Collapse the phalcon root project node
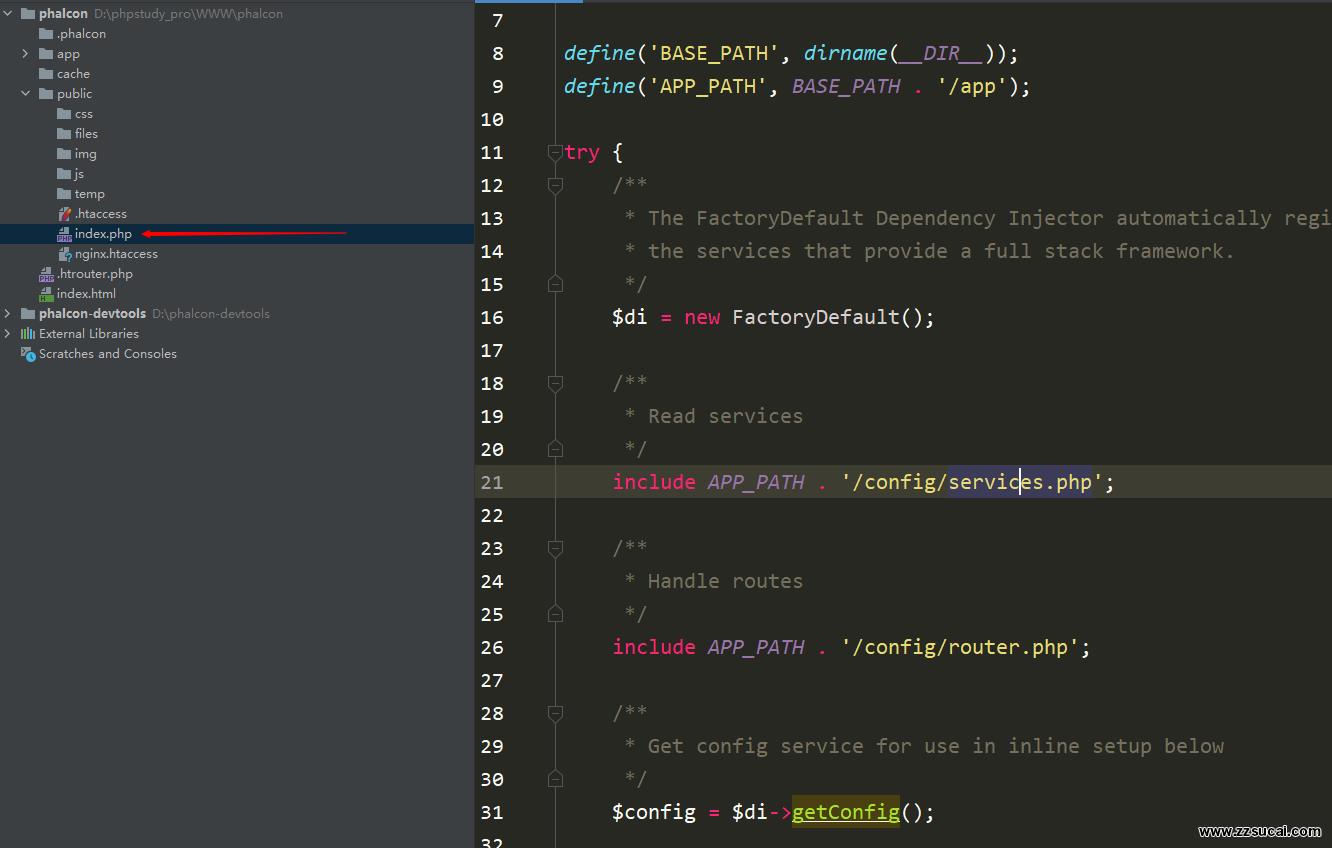1332x848 pixels. (x=8, y=14)
